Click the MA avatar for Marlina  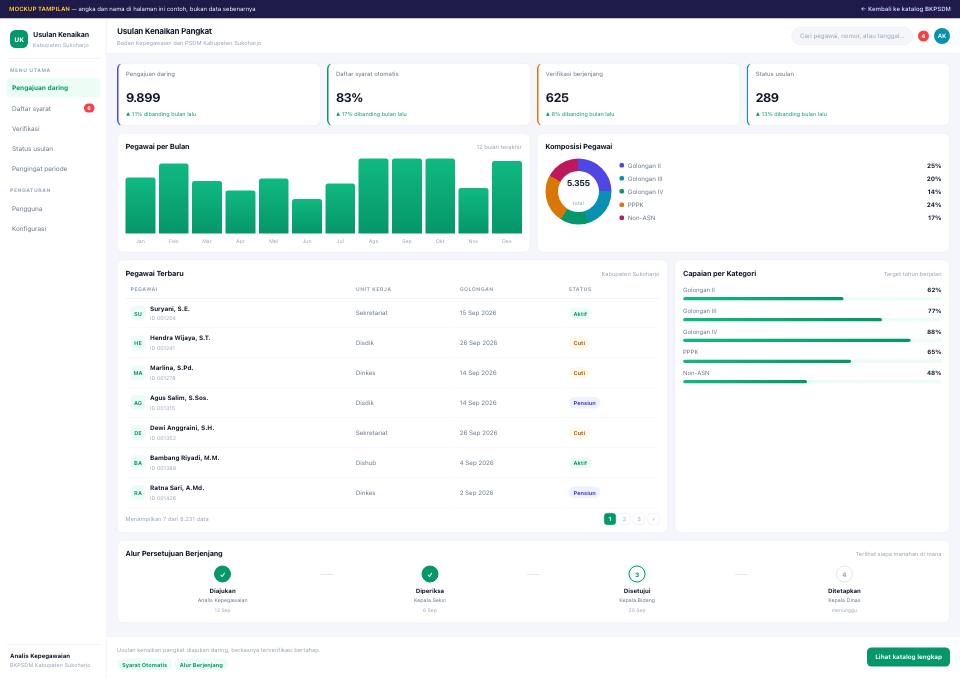[x=138, y=373]
